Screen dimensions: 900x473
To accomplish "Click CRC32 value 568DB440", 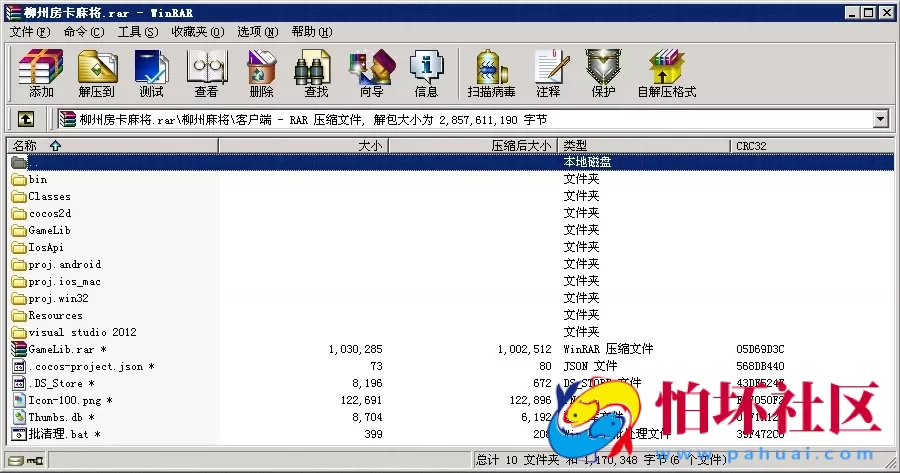I will 761,366.
